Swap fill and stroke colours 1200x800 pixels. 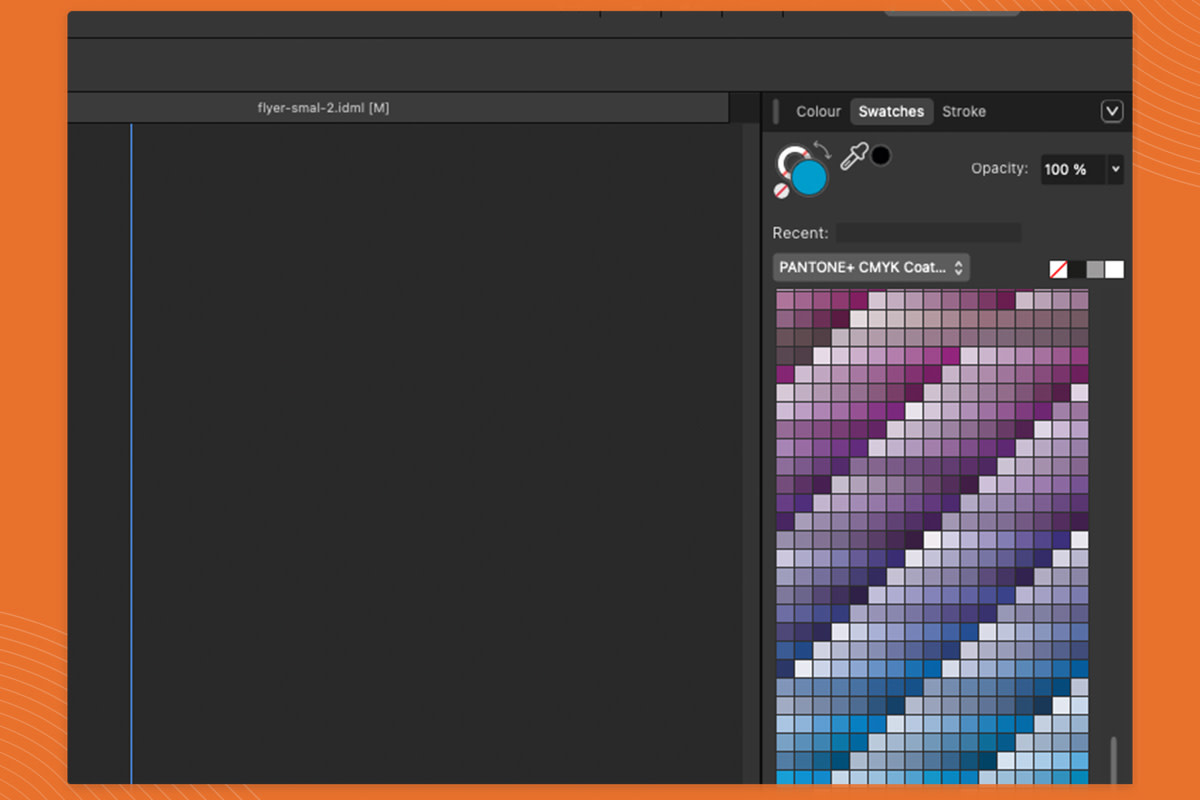point(821,150)
